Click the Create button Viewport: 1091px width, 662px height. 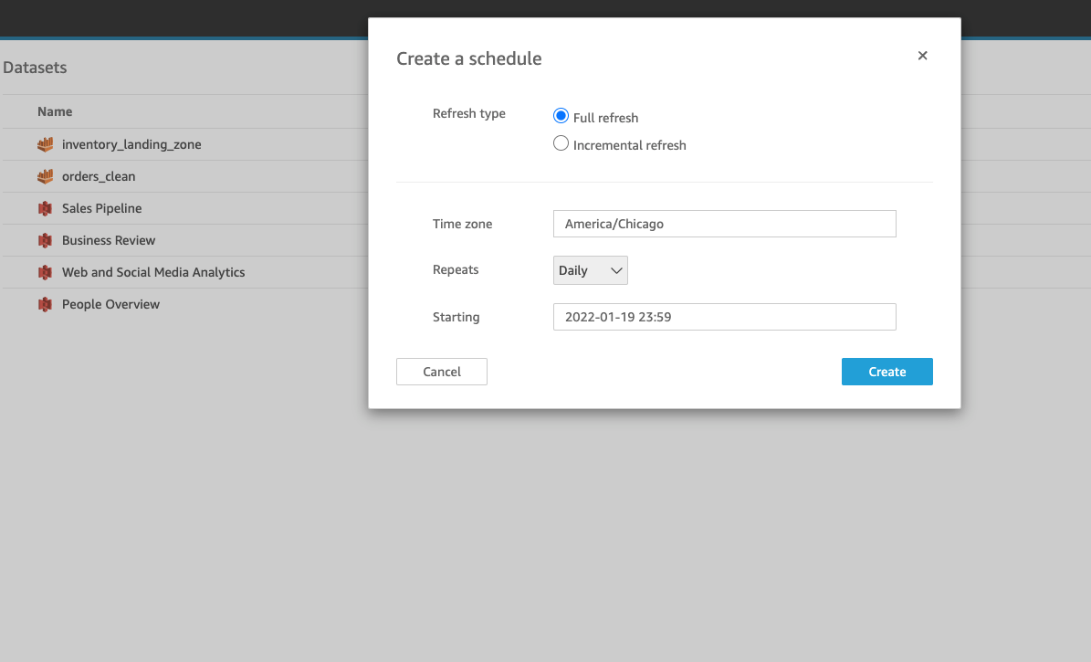[887, 372]
